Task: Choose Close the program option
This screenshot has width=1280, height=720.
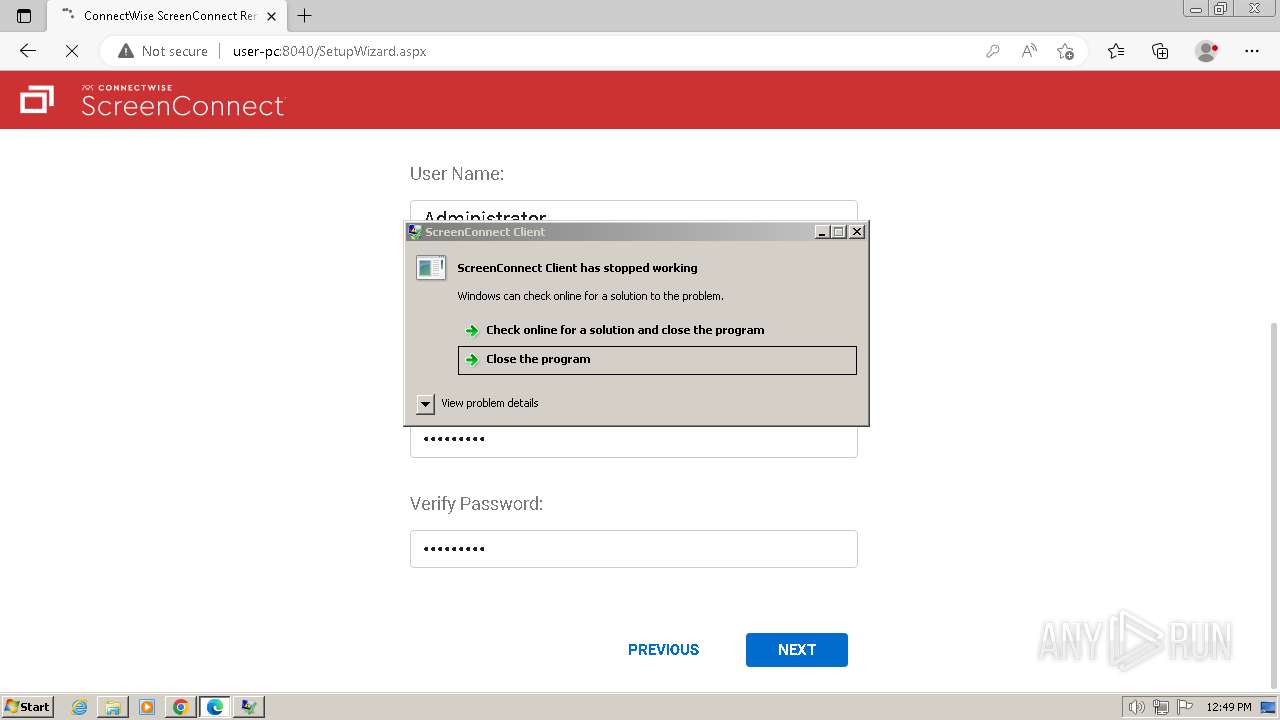Action: pyautogui.click(x=657, y=360)
